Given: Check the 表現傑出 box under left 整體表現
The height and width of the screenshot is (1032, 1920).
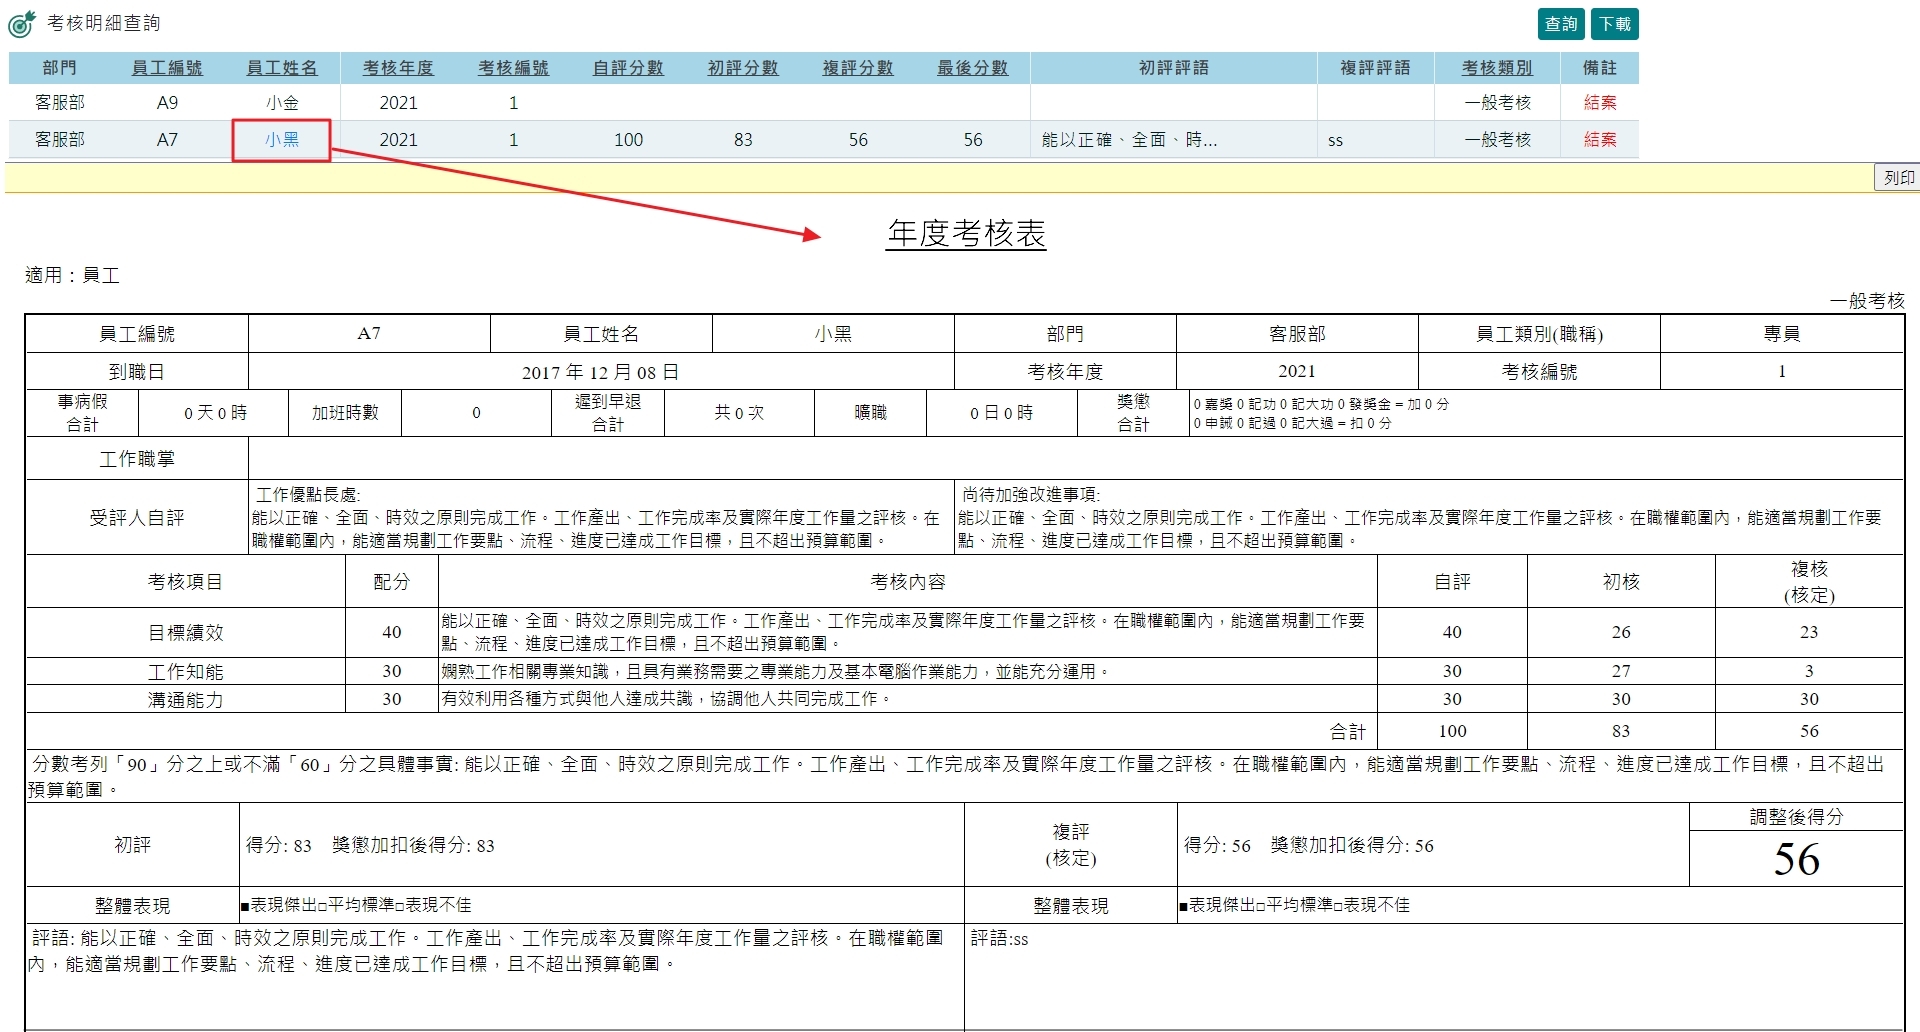Looking at the screenshot, I should (x=245, y=905).
